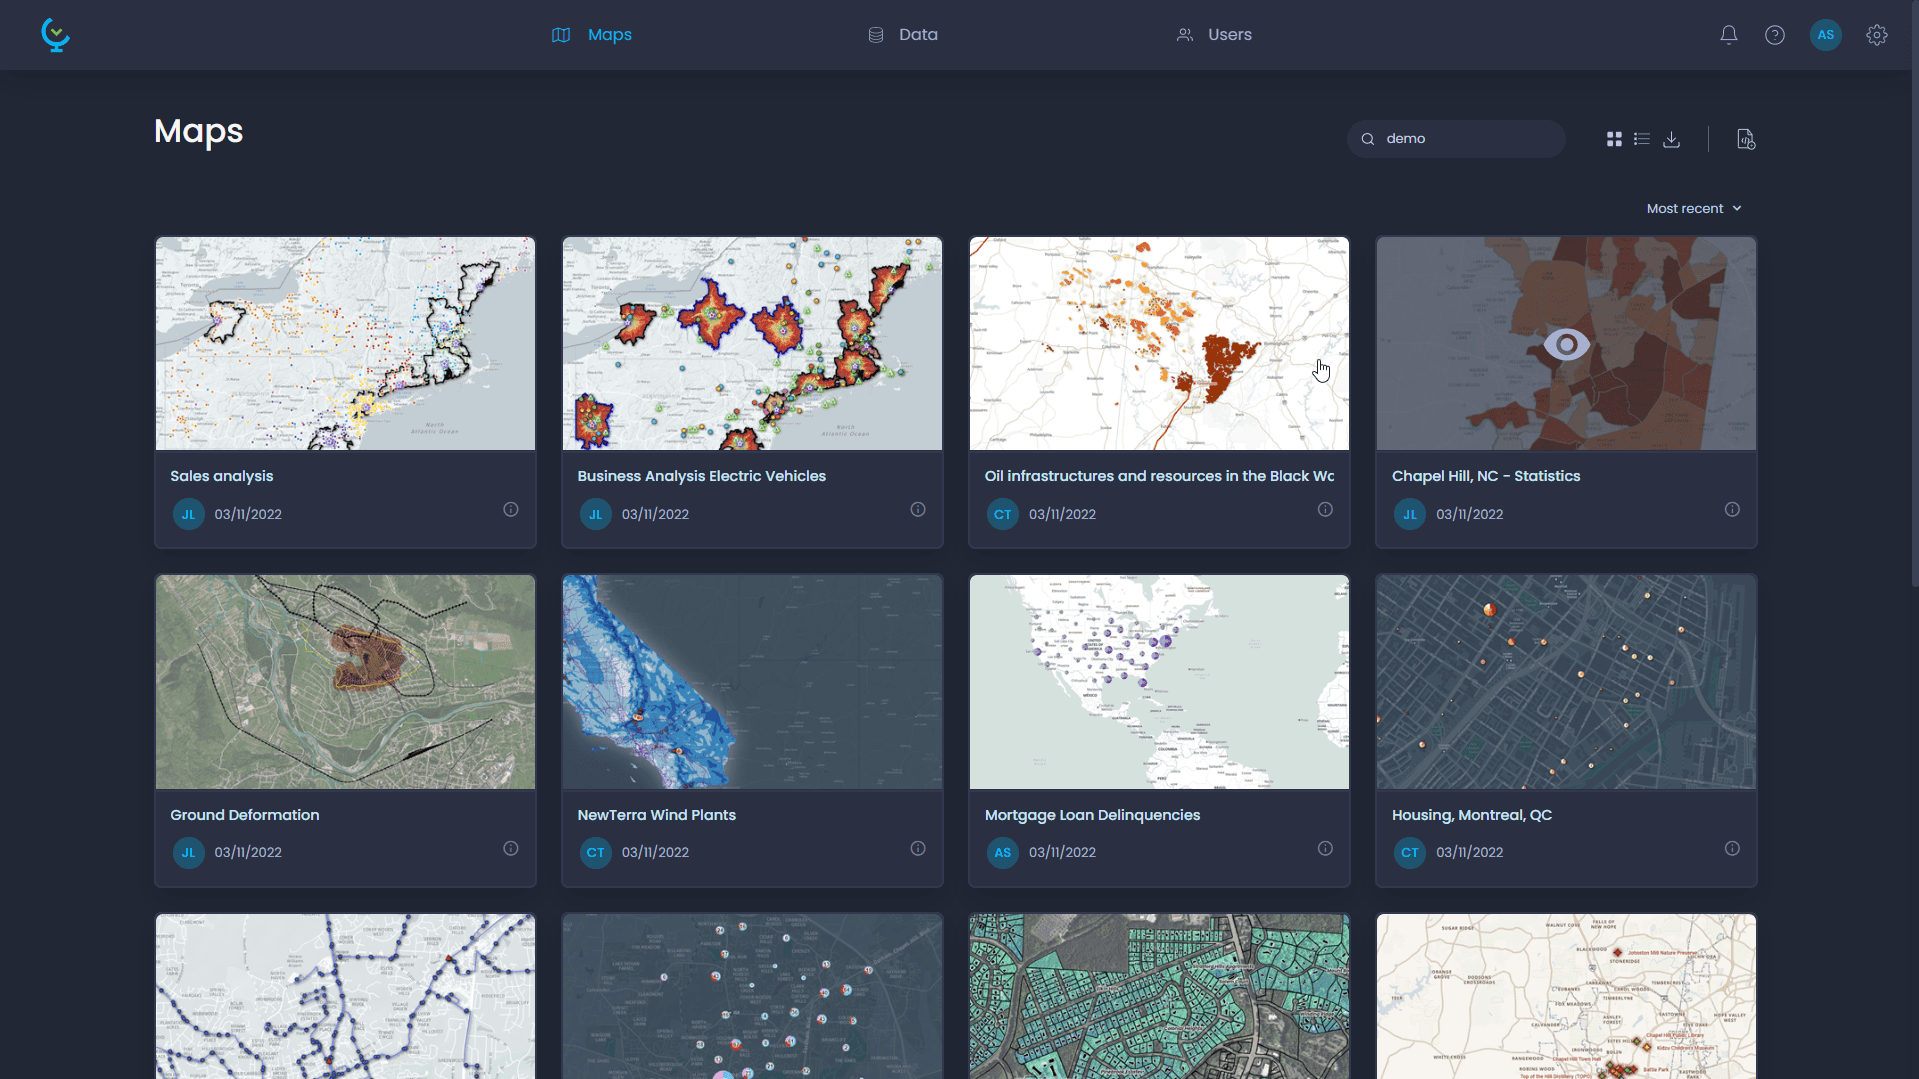Image resolution: width=1919 pixels, height=1079 pixels.
Task: Show info for Oil infrastructures map
Action: coord(1324,510)
